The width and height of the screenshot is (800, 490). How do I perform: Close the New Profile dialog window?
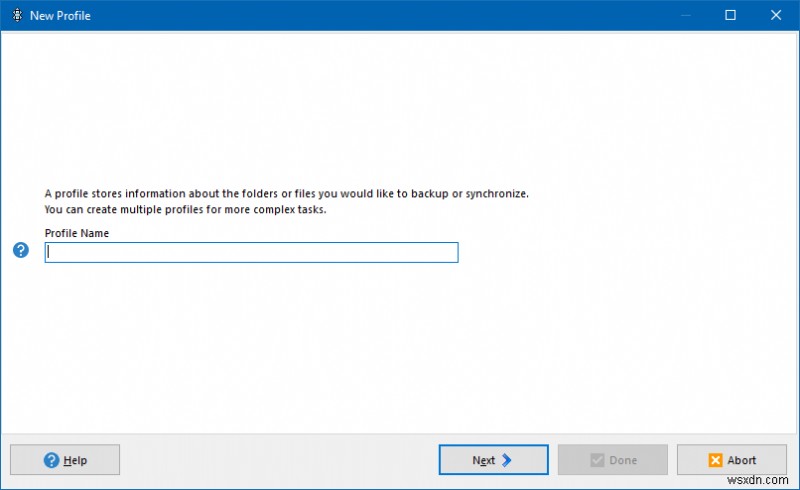click(776, 15)
